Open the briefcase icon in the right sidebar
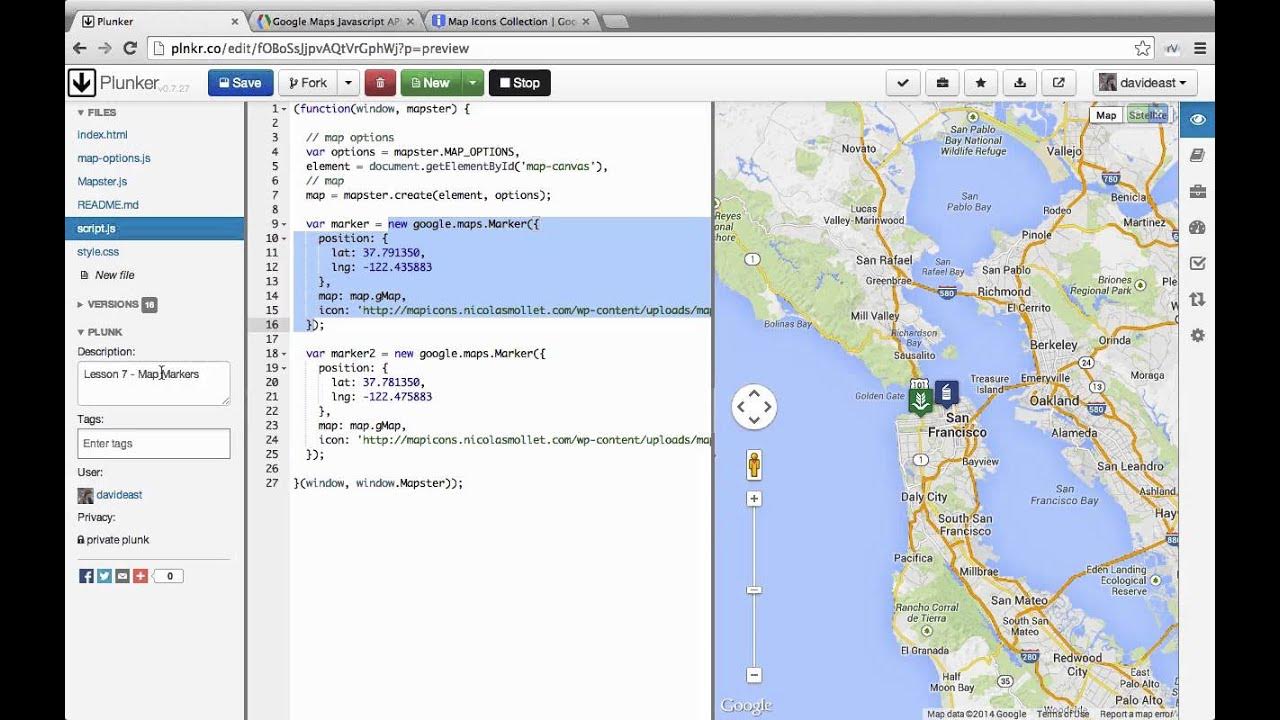 pyautogui.click(x=1197, y=192)
